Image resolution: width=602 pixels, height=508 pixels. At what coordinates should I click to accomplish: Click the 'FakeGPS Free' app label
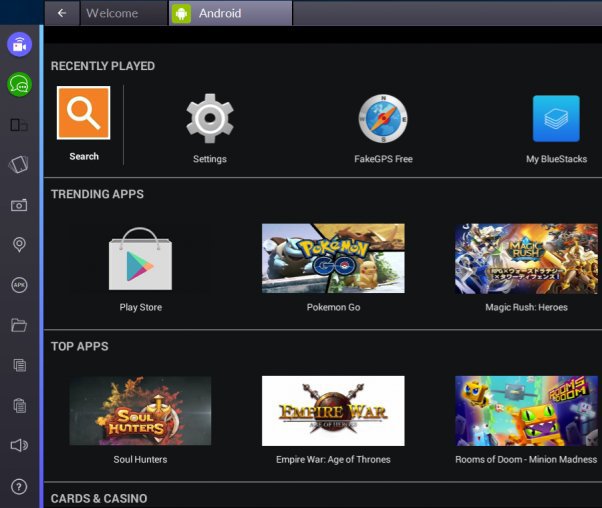coord(383,159)
